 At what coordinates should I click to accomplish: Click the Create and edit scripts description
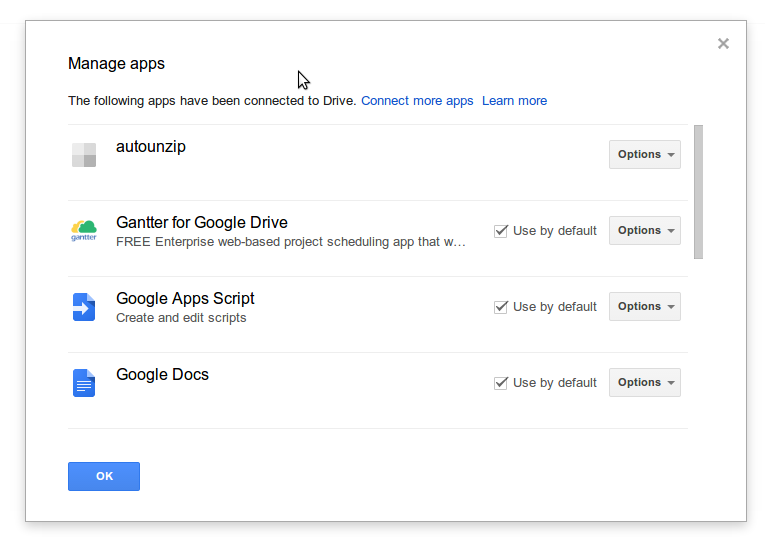pos(181,318)
